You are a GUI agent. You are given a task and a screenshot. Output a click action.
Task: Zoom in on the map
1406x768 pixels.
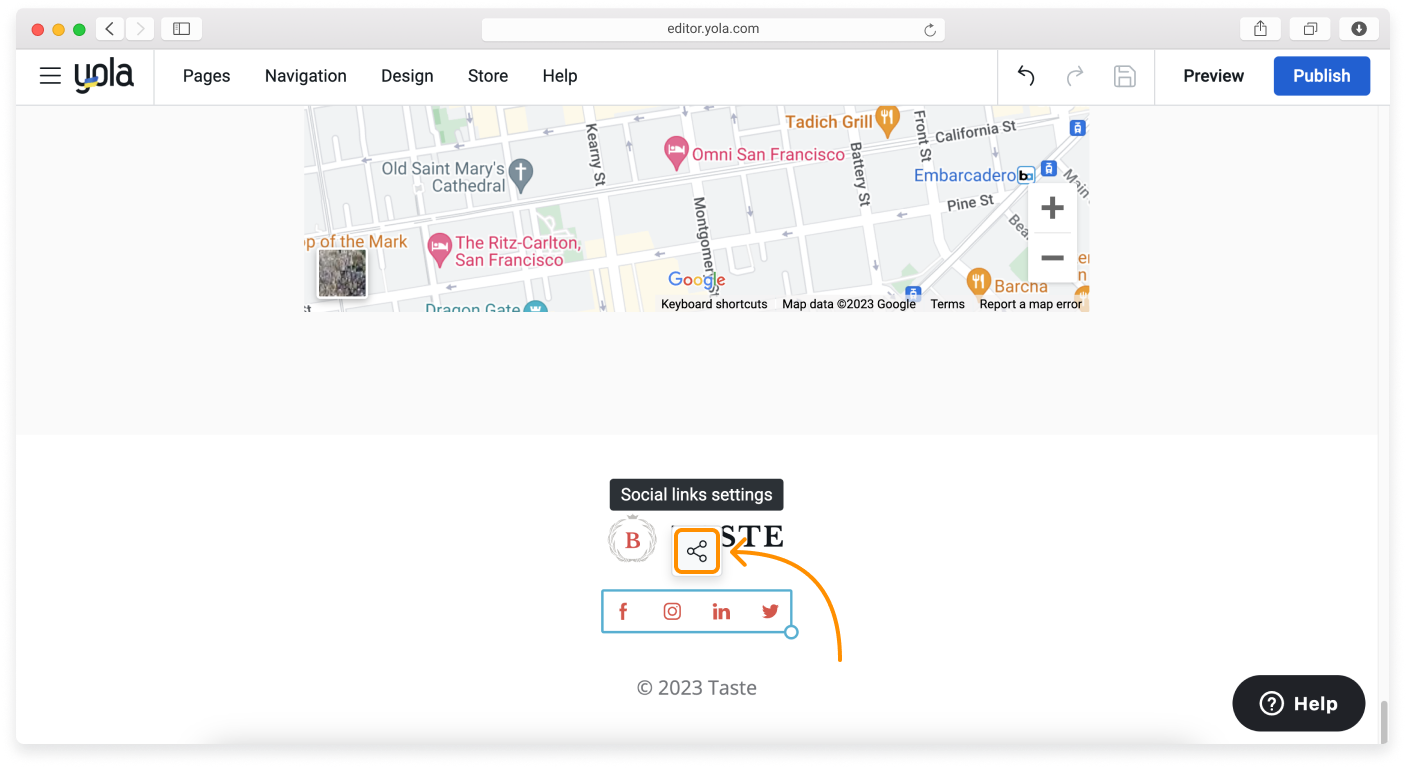point(1052,208)
